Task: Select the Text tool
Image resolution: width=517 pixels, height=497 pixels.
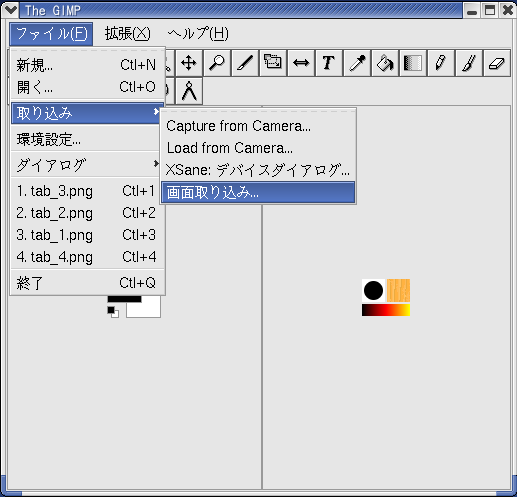Action: (x=329, y=63)
